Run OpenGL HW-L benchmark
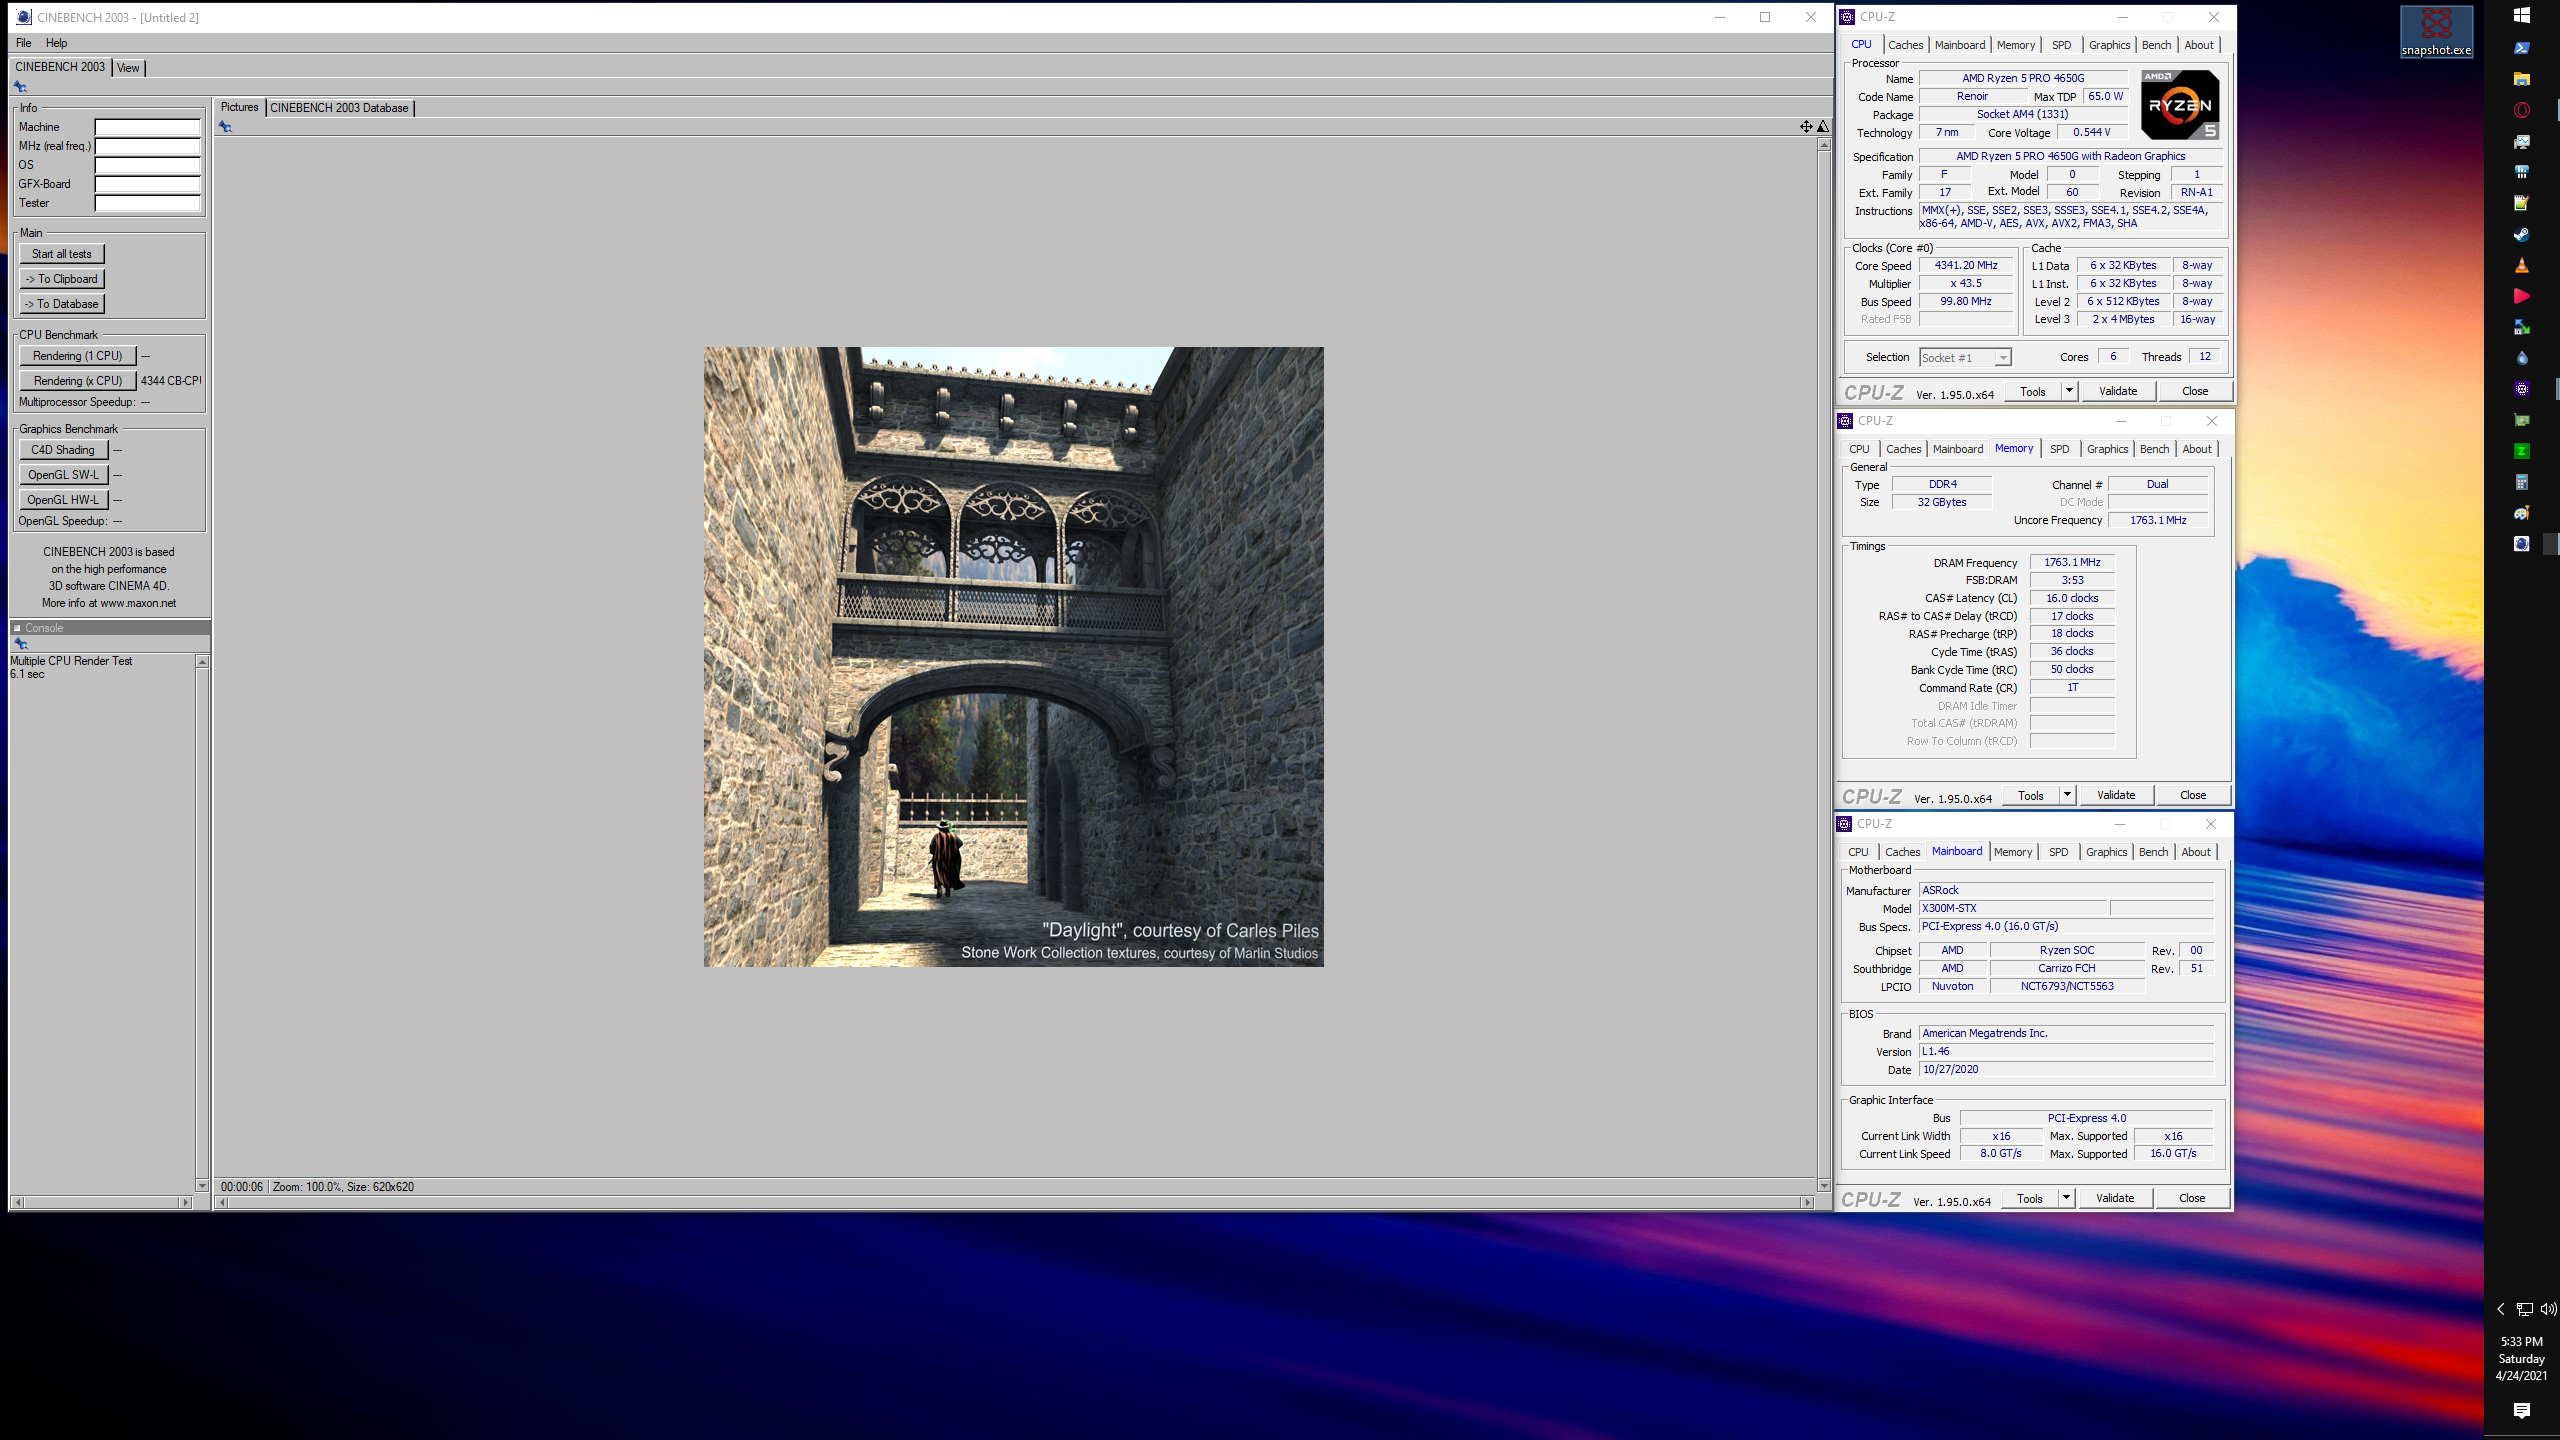 (63, 500)
